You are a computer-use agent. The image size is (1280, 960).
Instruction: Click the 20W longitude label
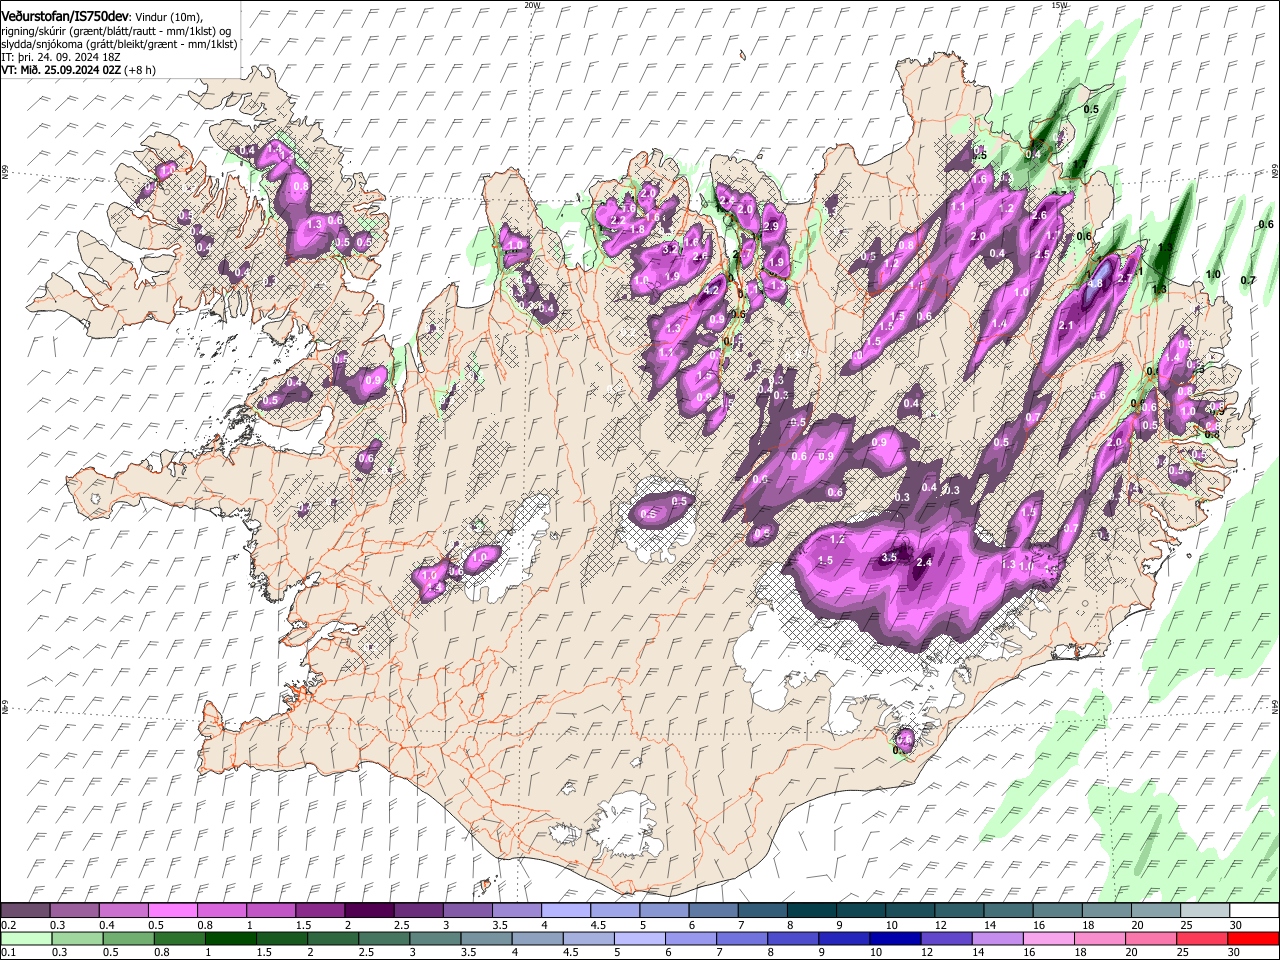pyautogui.click(x=532, y=5)
